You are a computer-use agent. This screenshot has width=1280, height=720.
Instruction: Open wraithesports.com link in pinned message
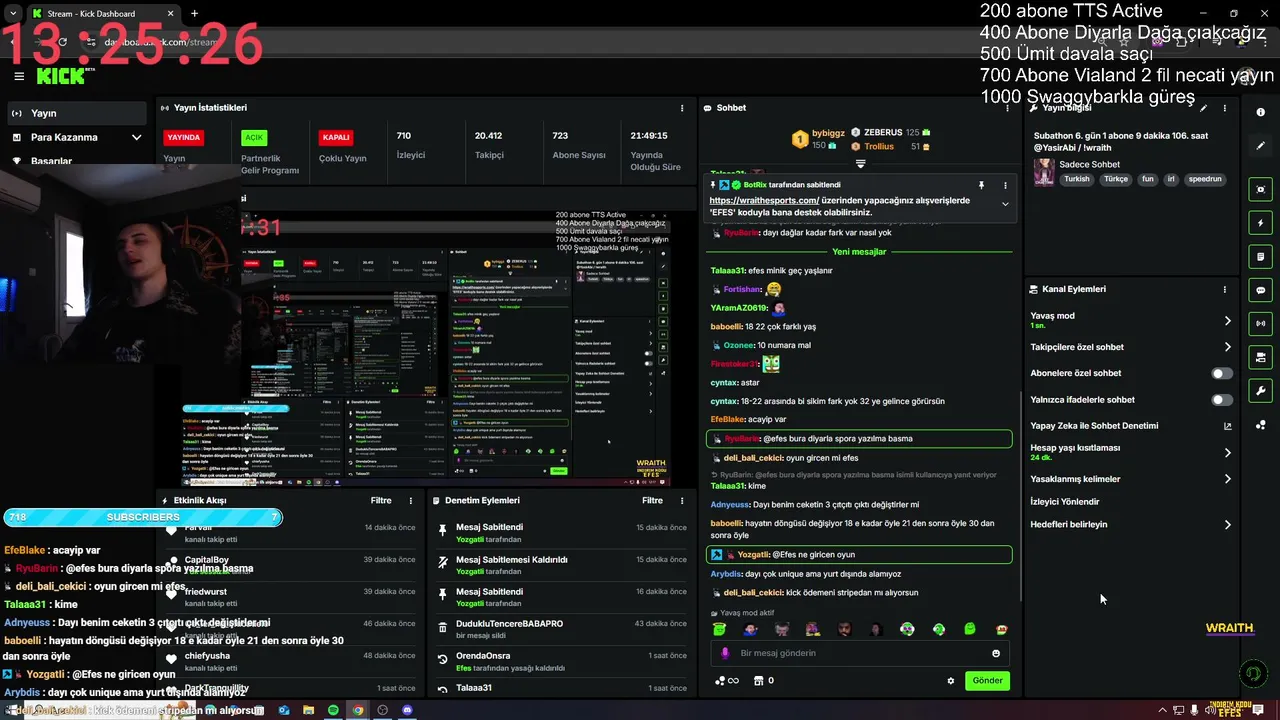(x=764, y=200)
